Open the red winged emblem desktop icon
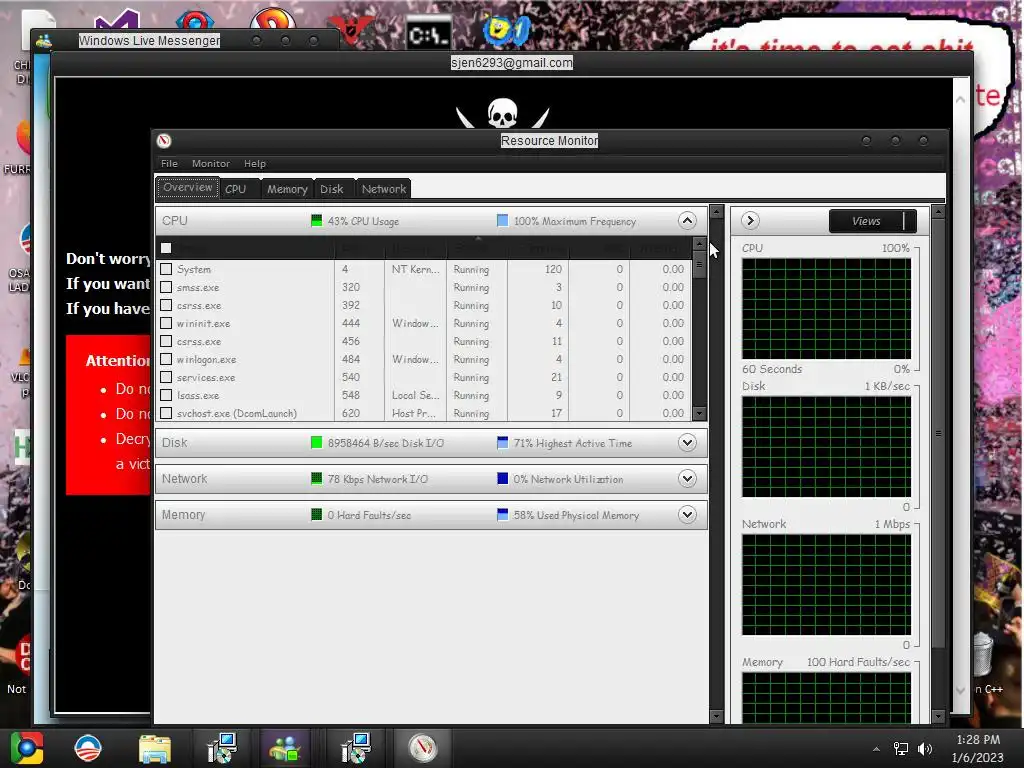This screenshot has height=768, width=1024. [x=351, y=29]
